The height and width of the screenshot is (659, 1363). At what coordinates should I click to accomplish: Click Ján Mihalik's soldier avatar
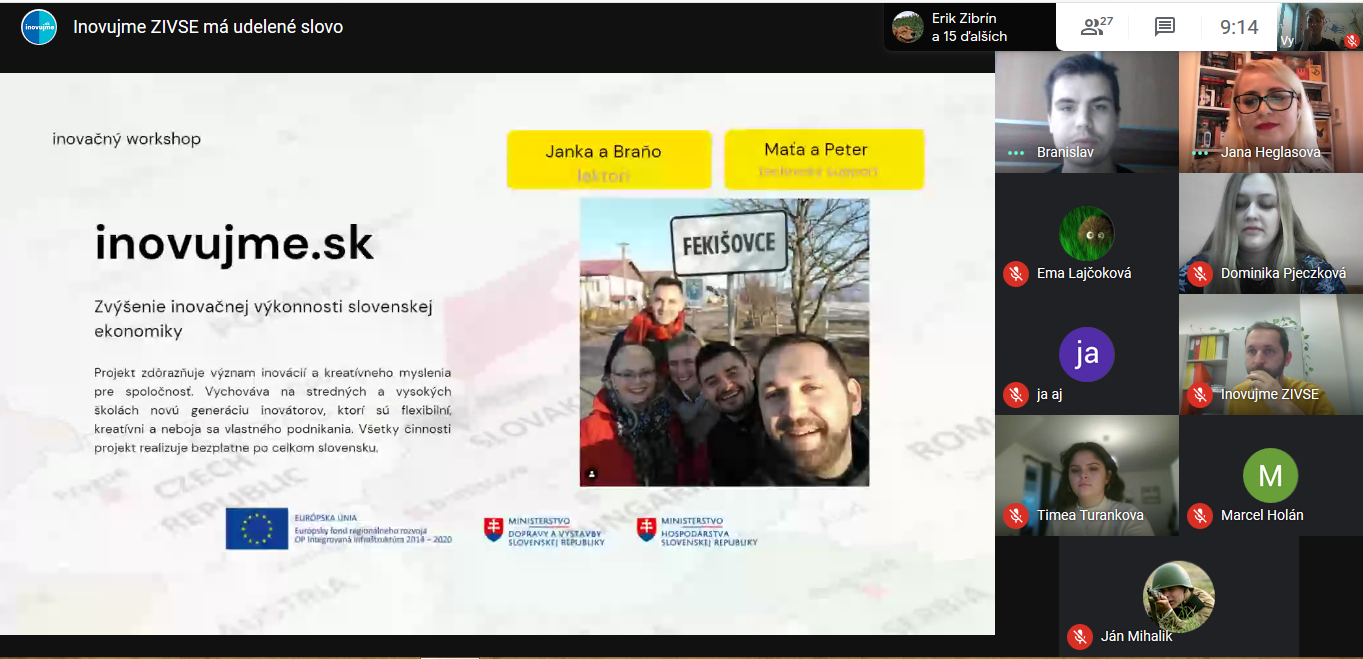click(x=1179, y=596)
